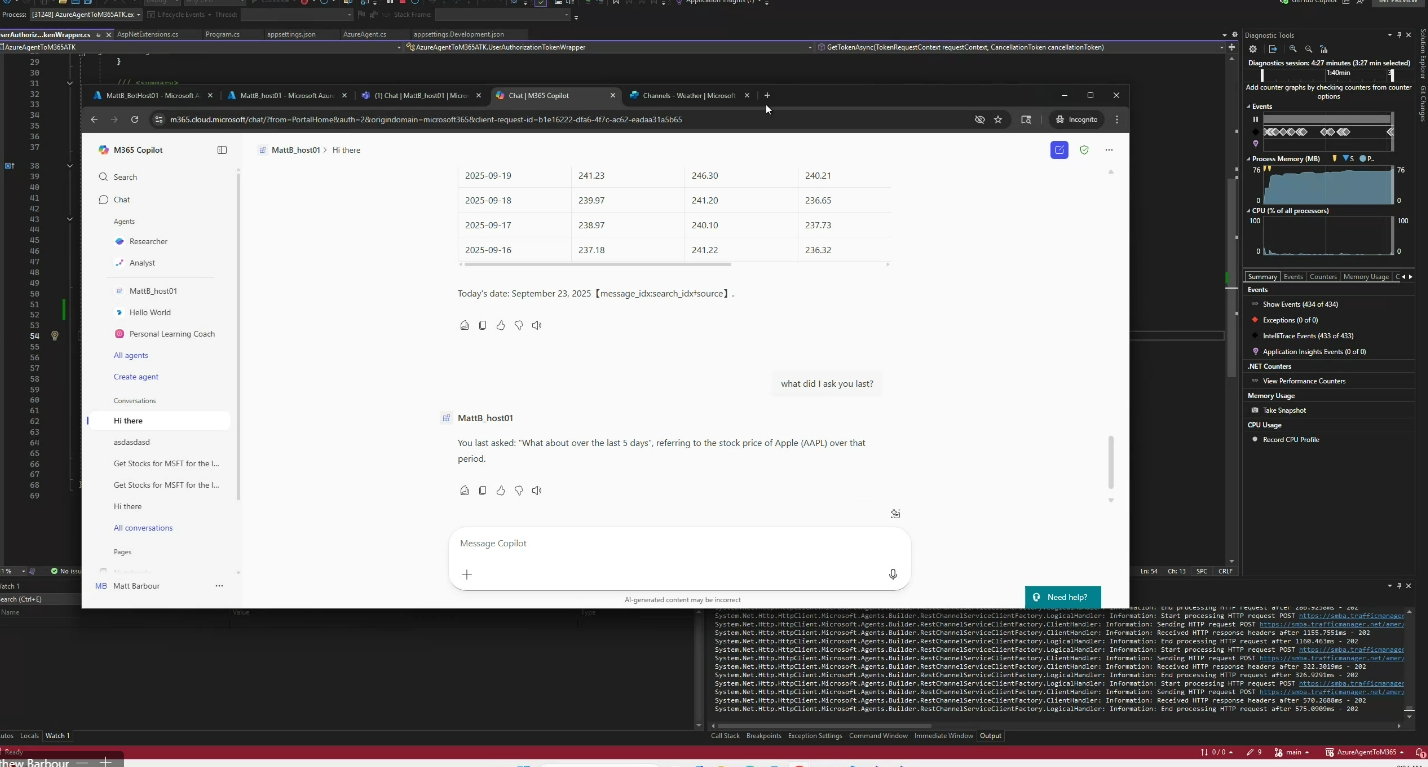Open the Researcher agent

(x=148, y=241)
